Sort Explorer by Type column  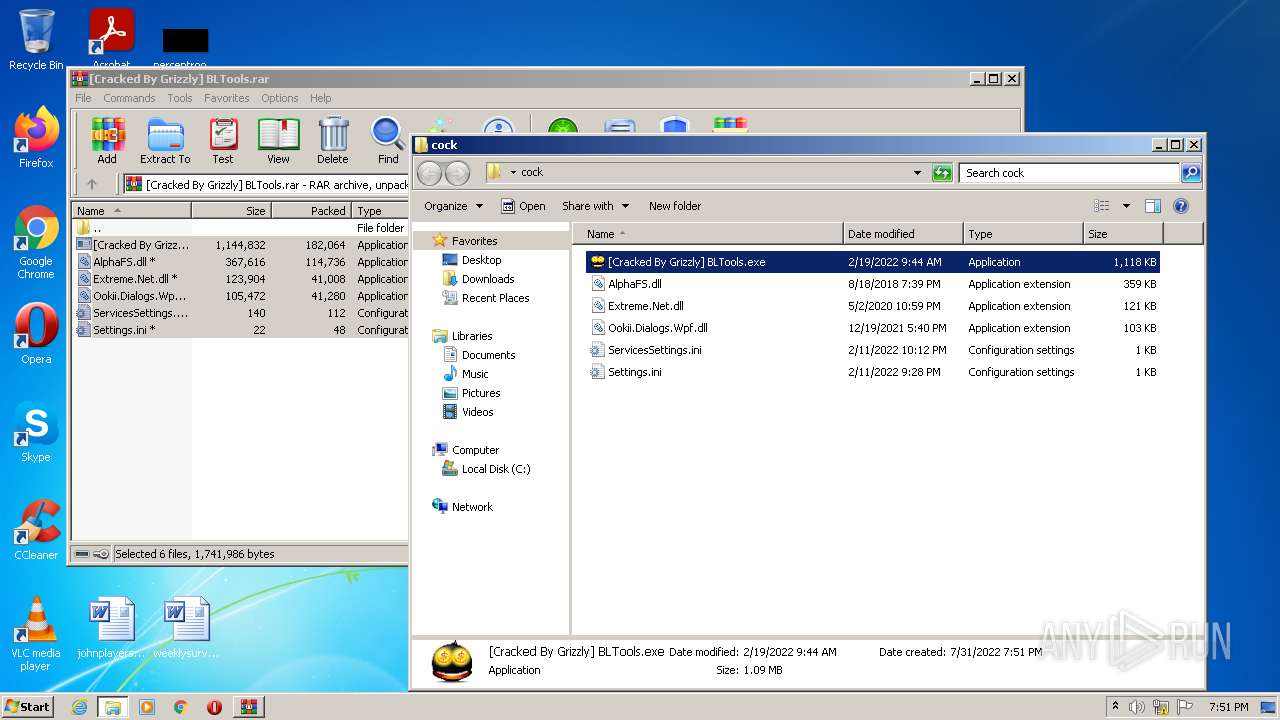coord(1023,234)
